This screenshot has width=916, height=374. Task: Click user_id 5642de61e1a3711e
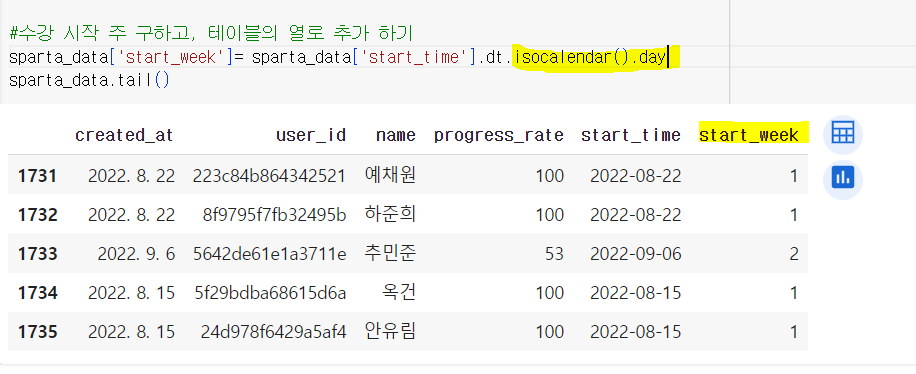(269, 254)
